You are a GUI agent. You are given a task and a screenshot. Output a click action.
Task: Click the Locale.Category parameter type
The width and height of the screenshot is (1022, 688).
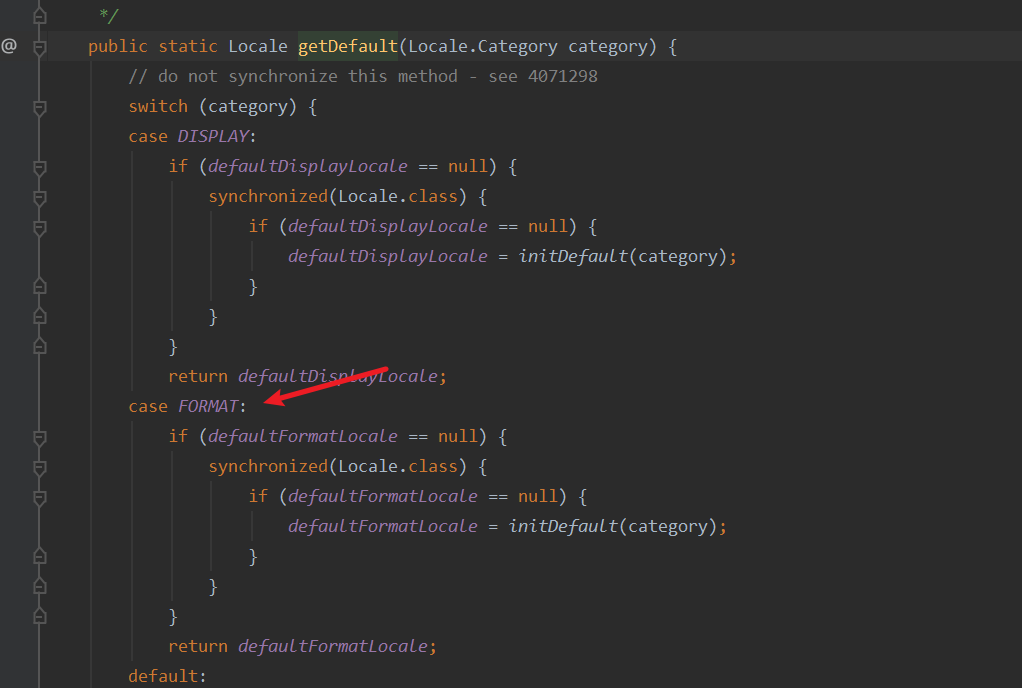click(483, 46)
